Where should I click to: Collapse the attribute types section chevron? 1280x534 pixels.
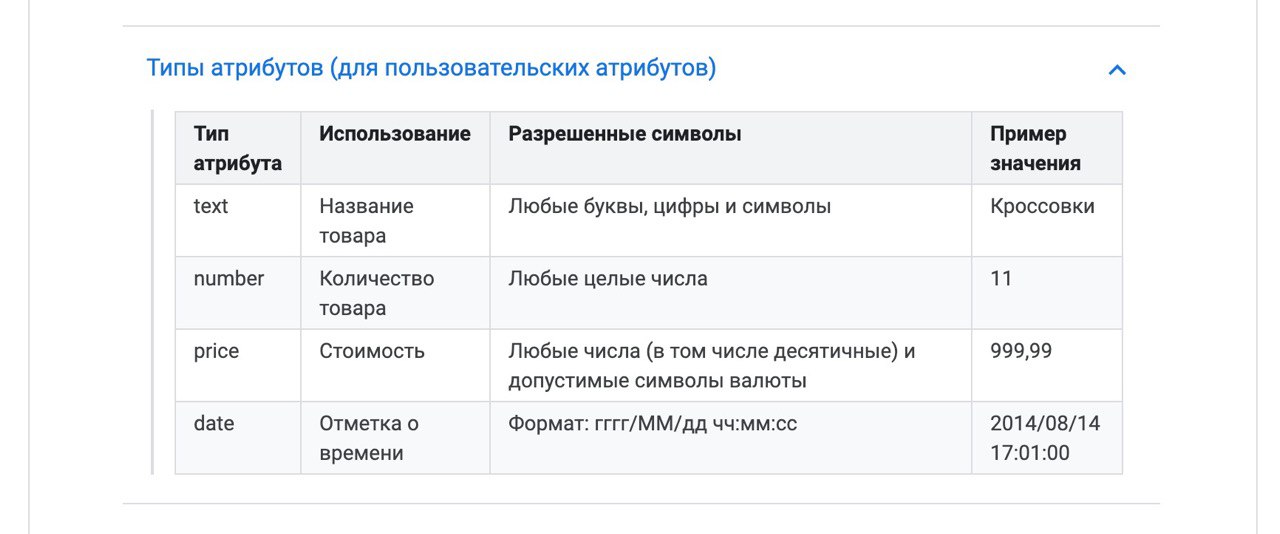[1117, 70]
